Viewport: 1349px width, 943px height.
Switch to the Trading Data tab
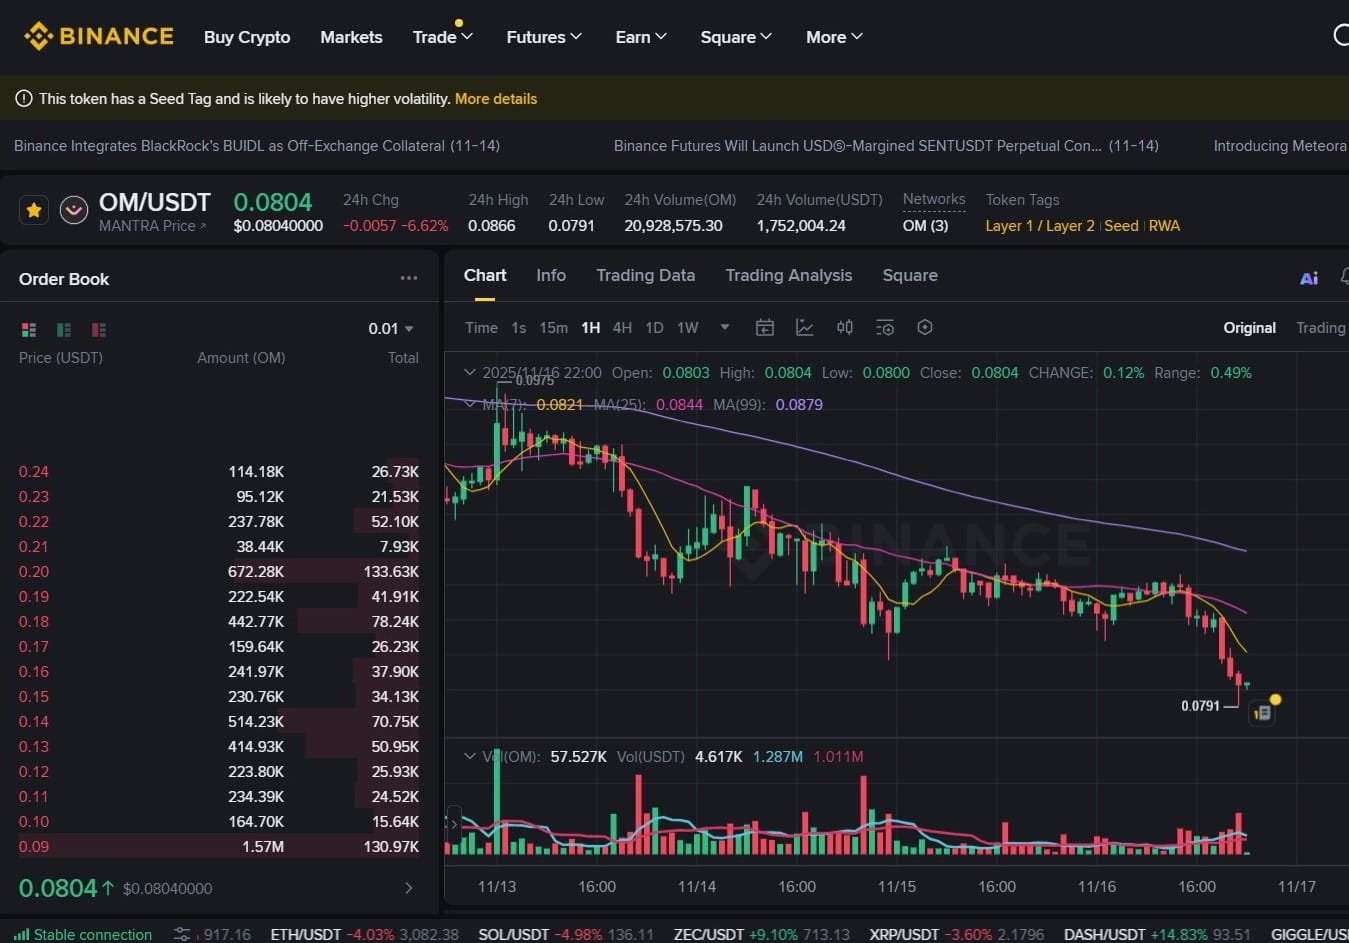(646, 275)
